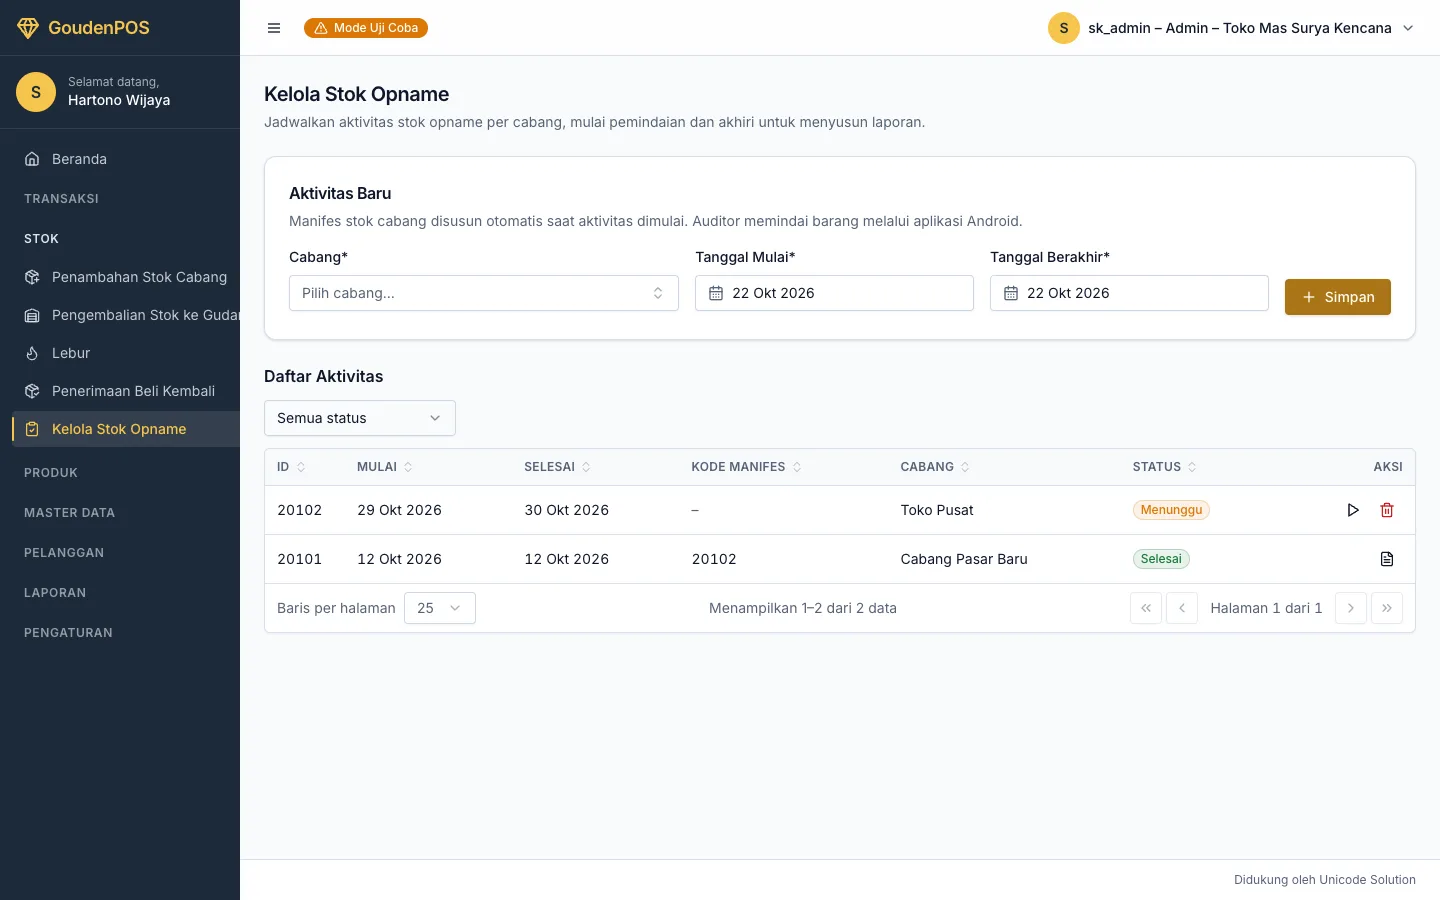Sort by the Status column
The width and height of the screenshot is (1440, 900).
1165,467
